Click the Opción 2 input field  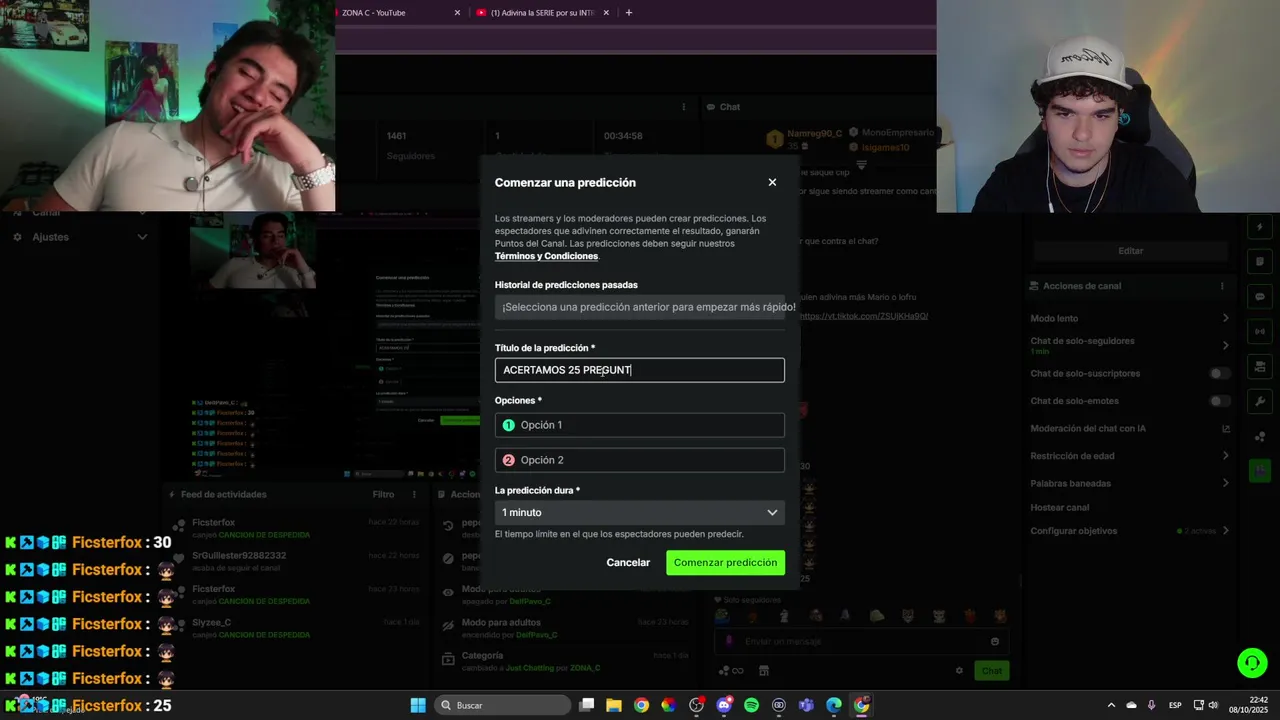tap(640, 460)
